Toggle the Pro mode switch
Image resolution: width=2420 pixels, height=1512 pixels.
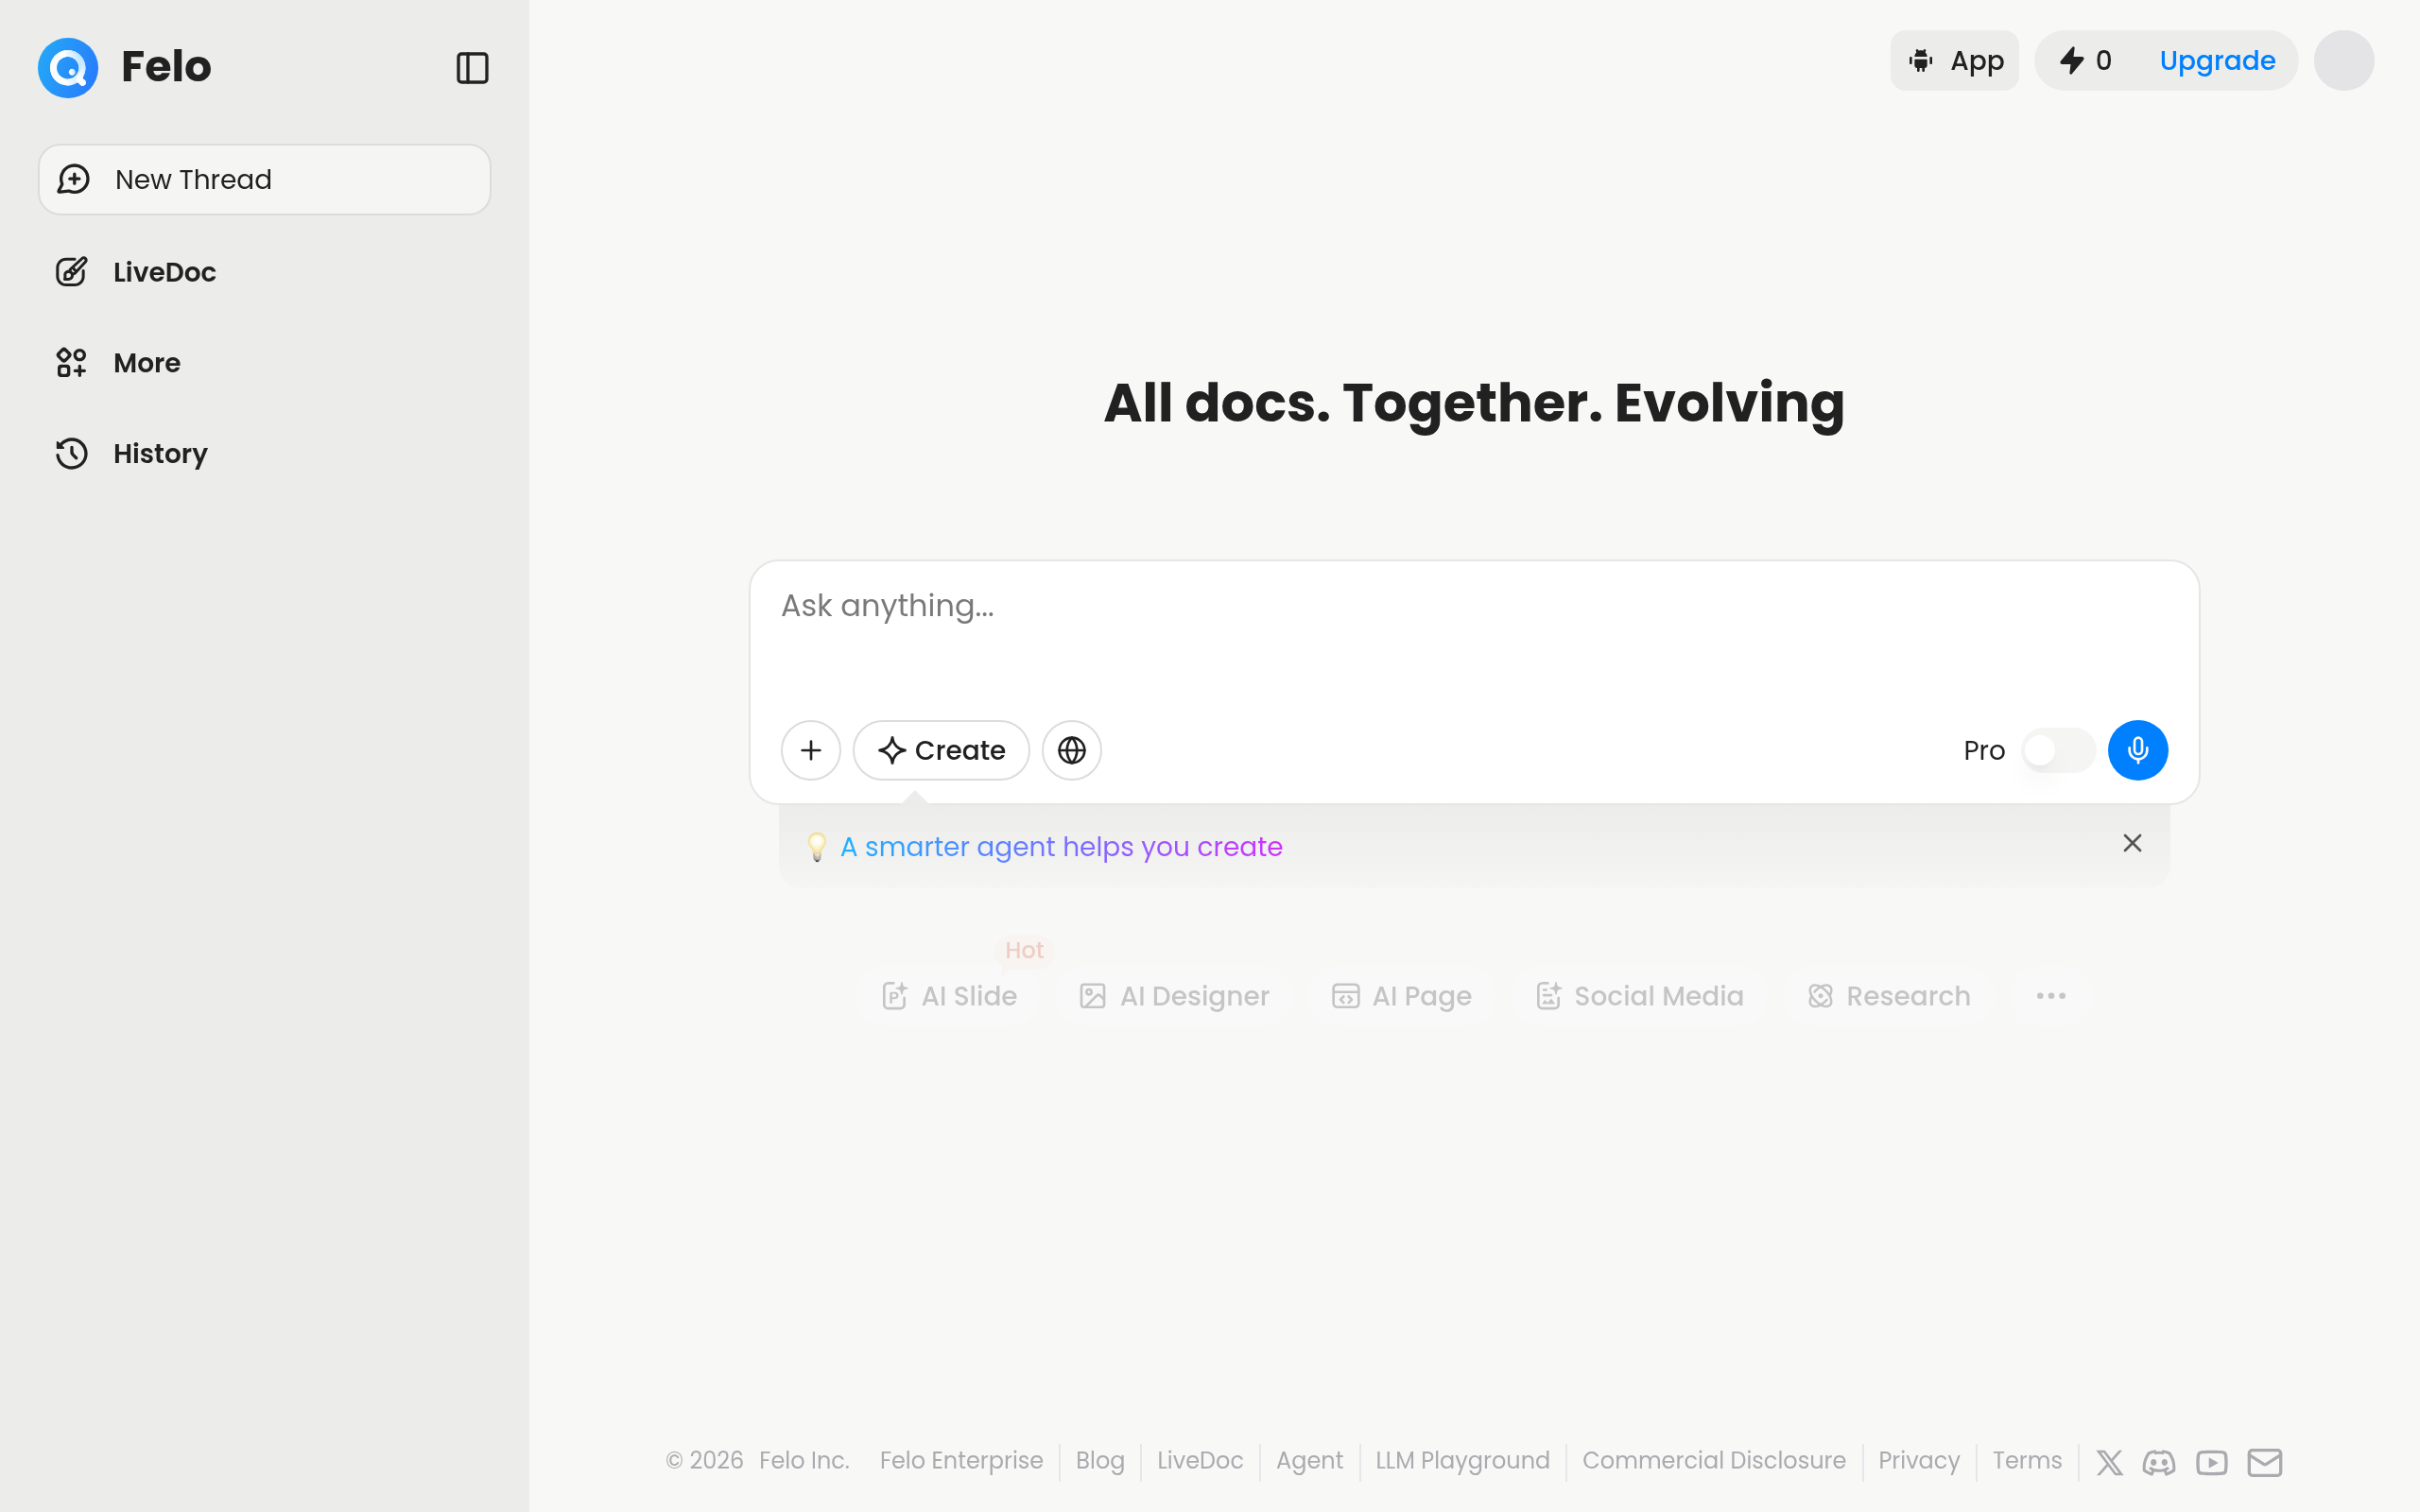[2057, 750]
